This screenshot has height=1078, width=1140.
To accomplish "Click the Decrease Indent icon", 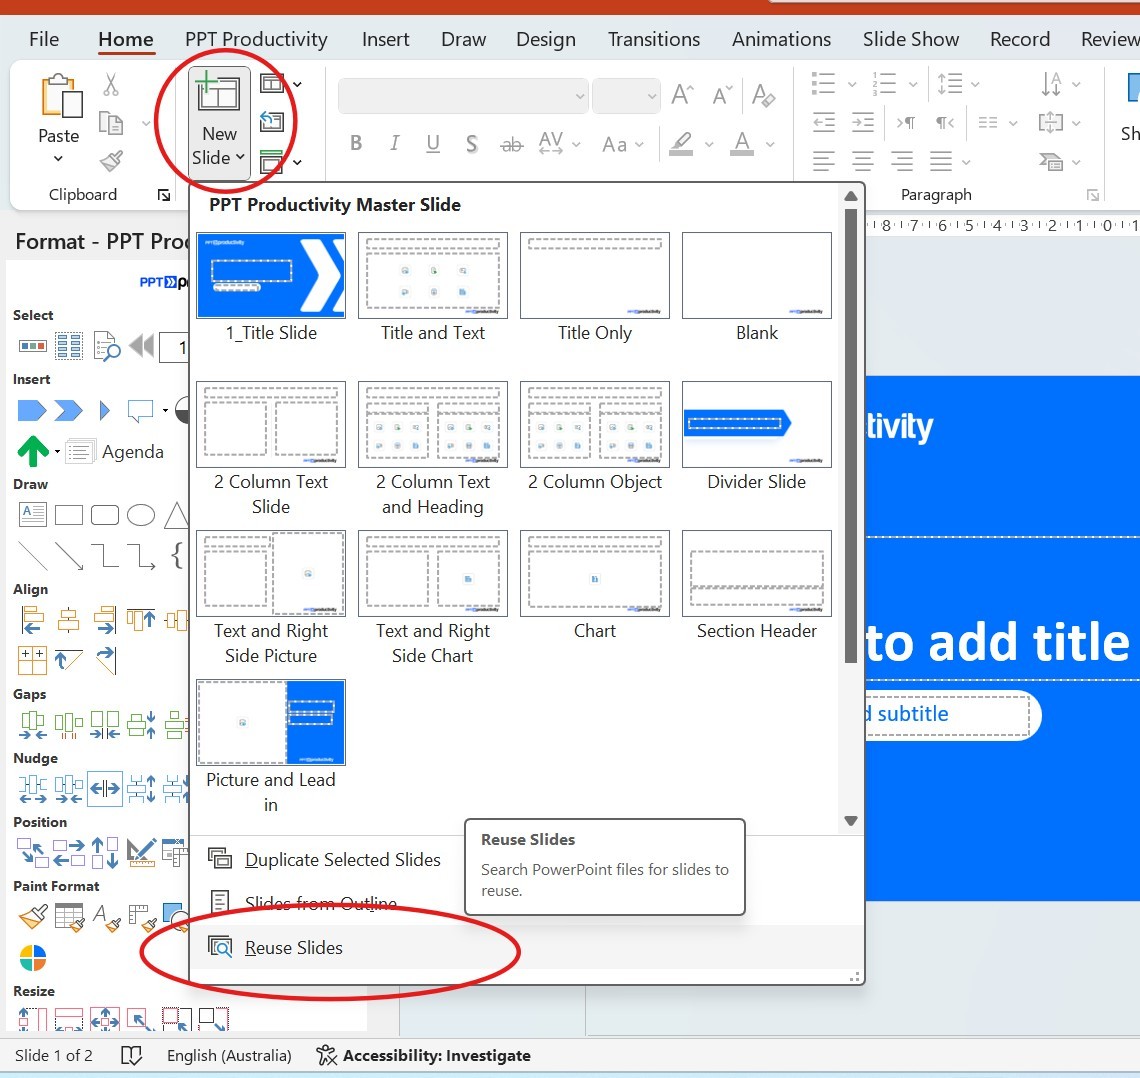I will [x=824, y=122].
